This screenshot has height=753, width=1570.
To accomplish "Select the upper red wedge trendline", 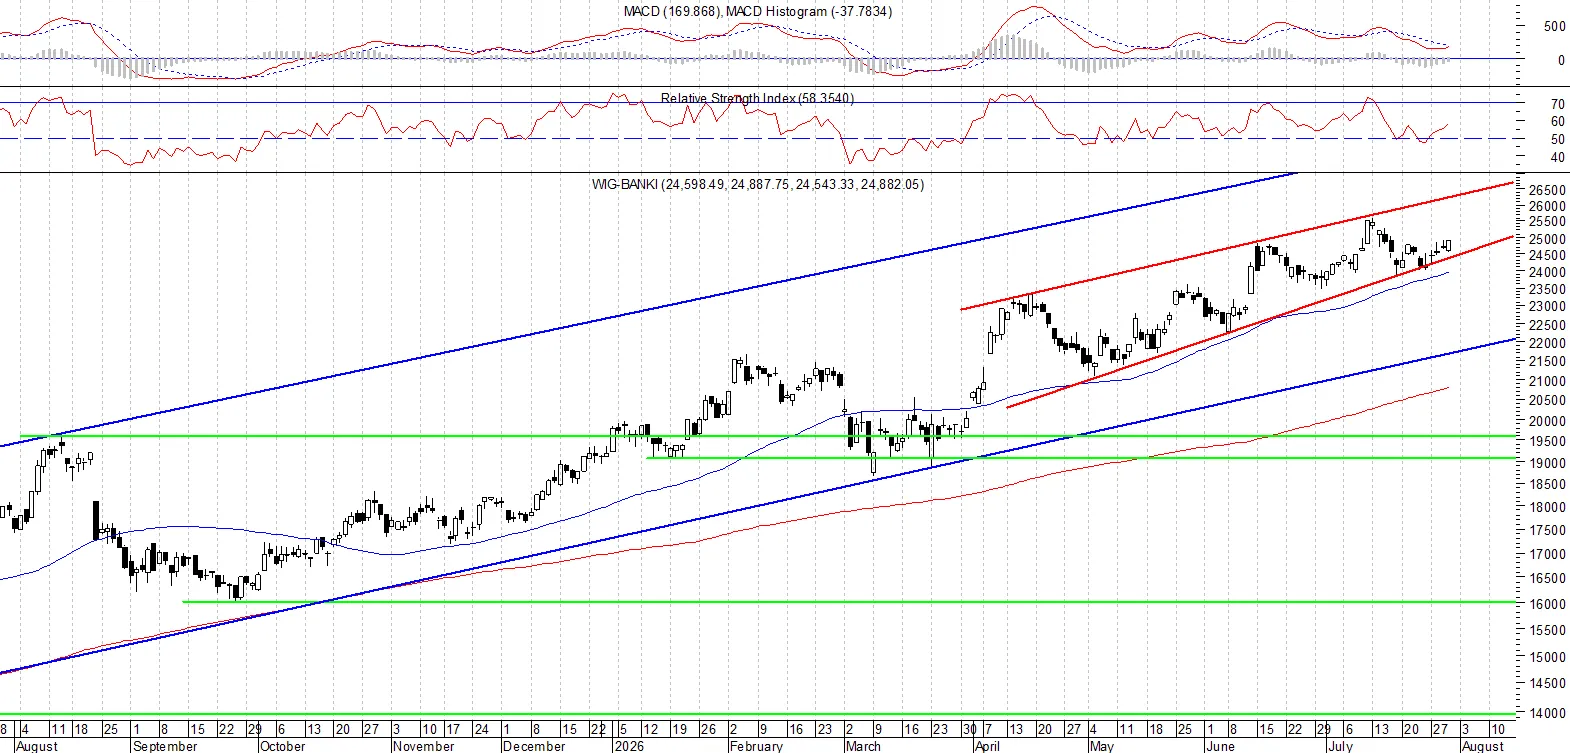I will [x=1238, y=246].
